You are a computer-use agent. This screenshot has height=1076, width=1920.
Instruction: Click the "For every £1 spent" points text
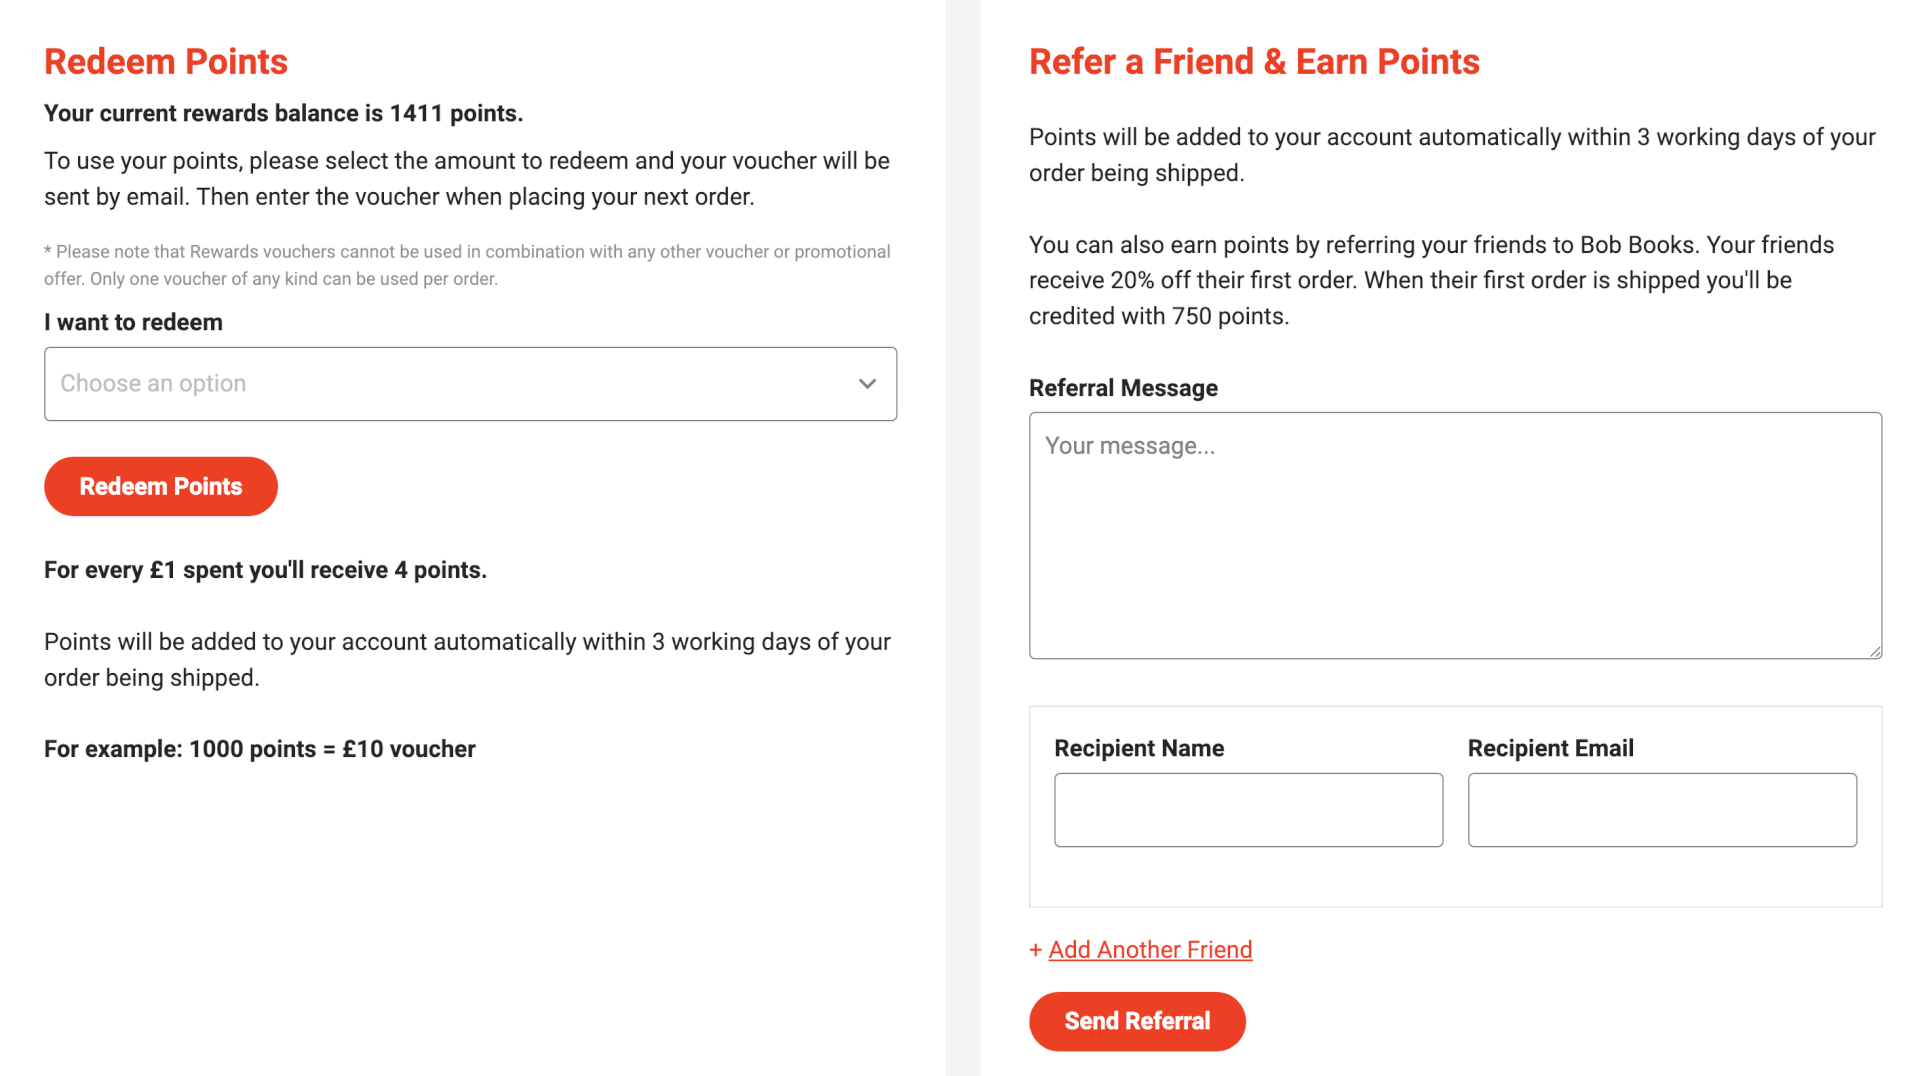pyautogui.click(x=266, y=570)
